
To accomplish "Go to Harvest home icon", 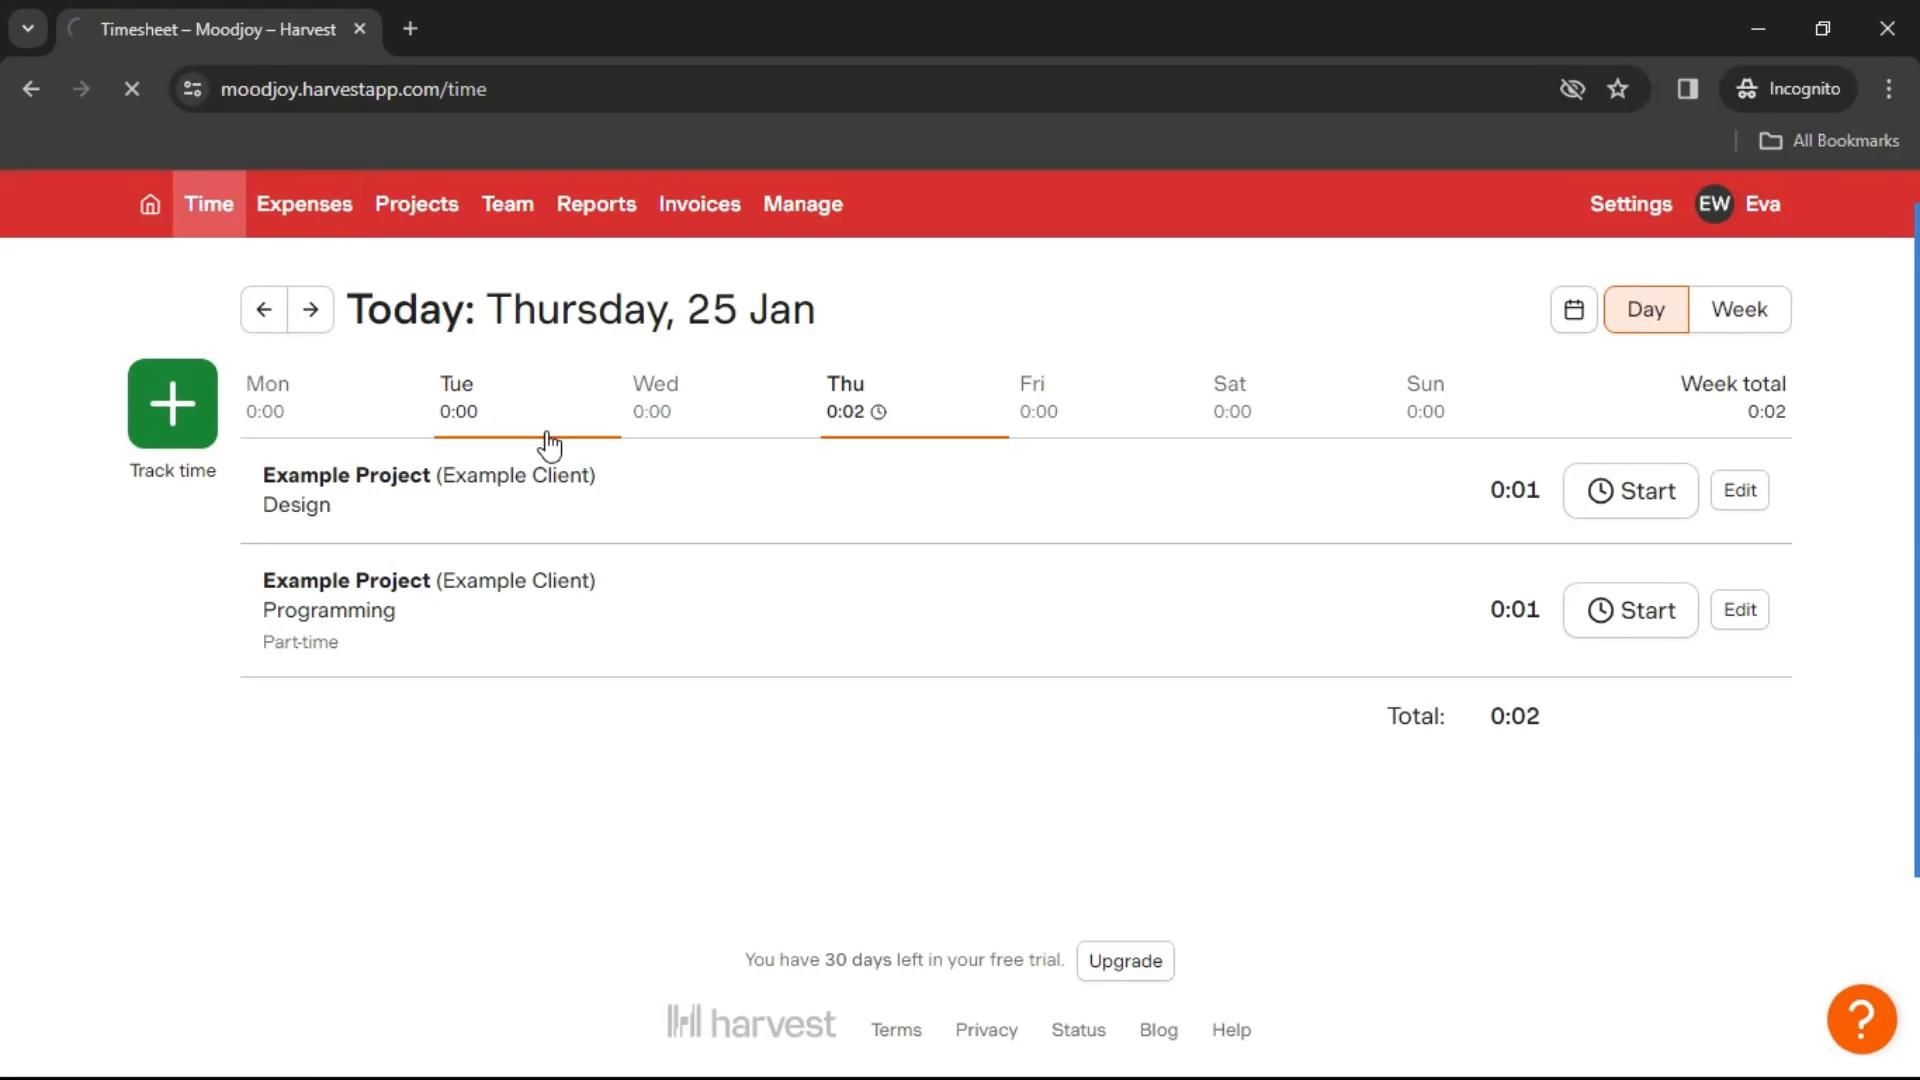I will tap(150, 204).
